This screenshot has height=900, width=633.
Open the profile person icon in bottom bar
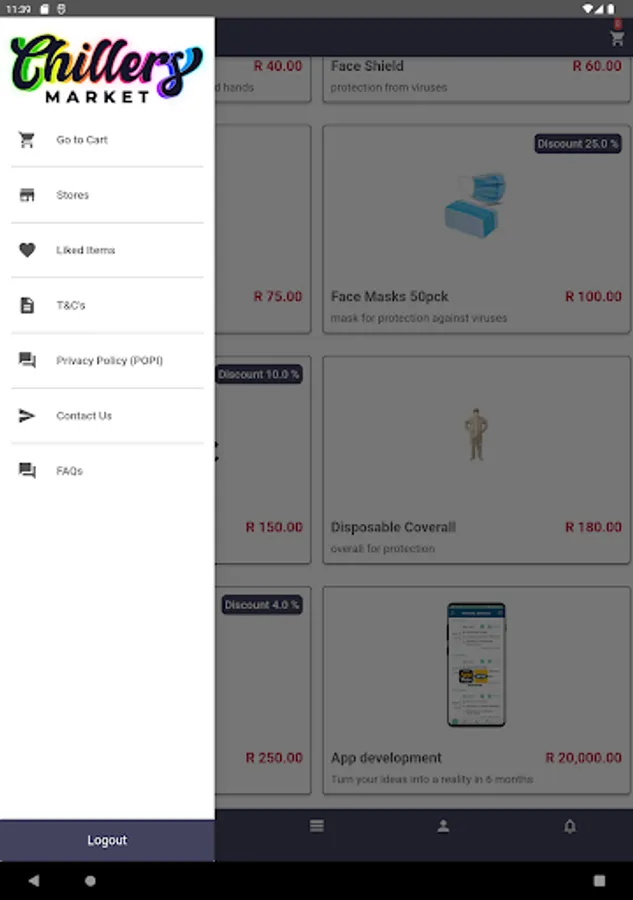pos(443,826)
